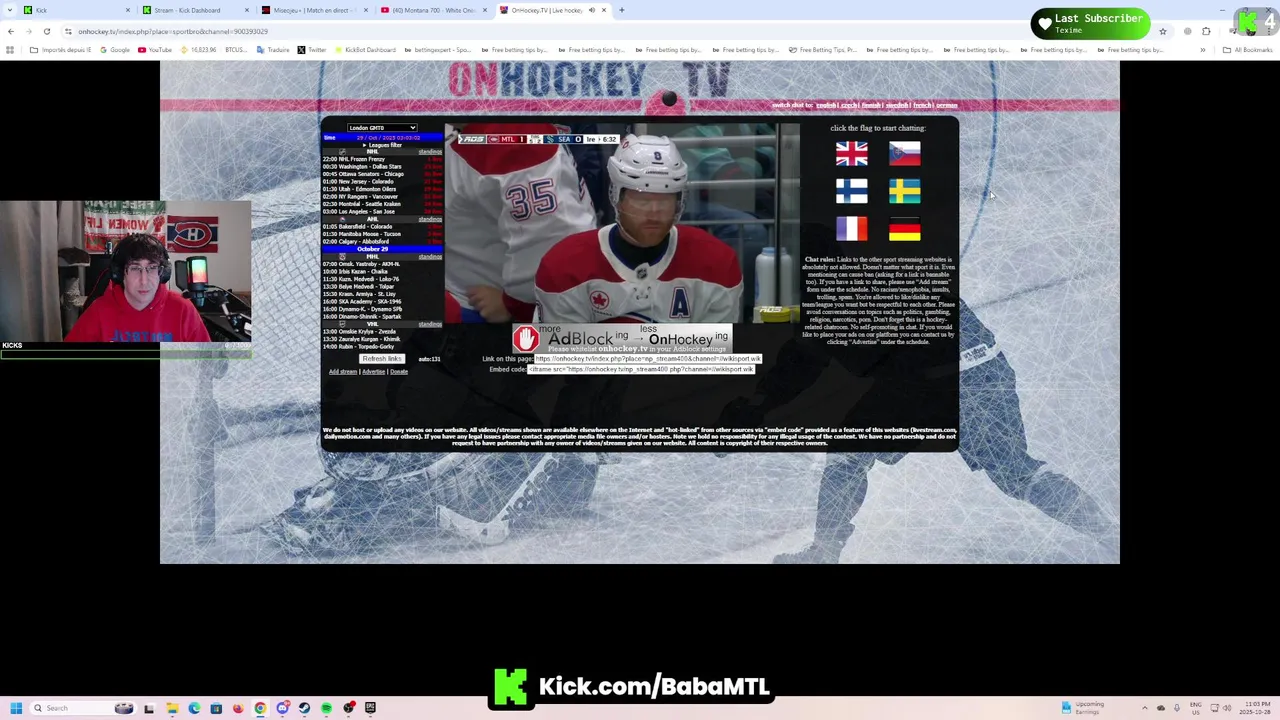Click the YouTube bookmark

(155, 50)
